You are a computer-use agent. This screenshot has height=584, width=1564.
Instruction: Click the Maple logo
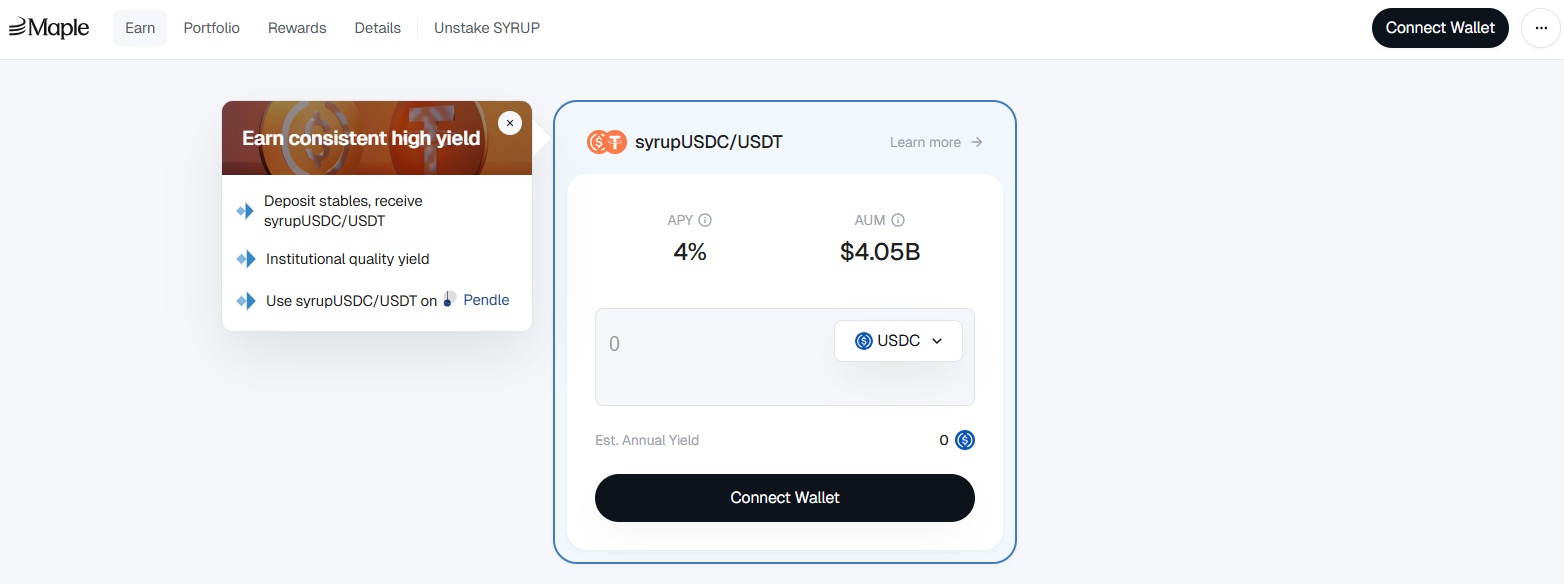49,28
